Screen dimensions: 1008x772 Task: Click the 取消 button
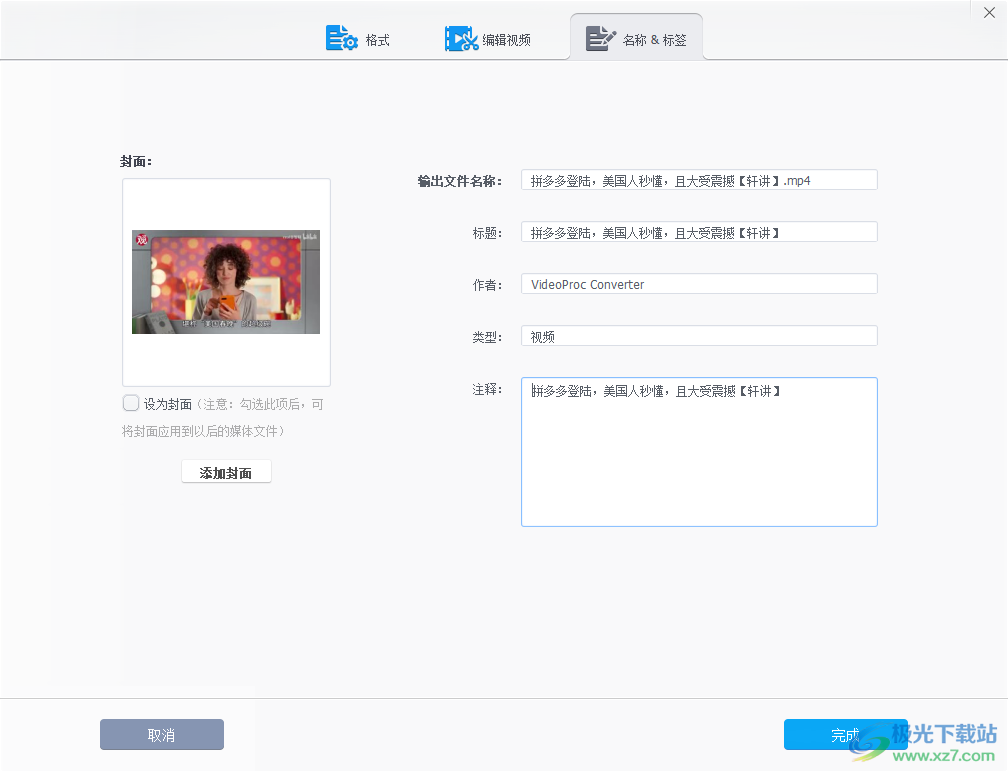tap(161, 734)
